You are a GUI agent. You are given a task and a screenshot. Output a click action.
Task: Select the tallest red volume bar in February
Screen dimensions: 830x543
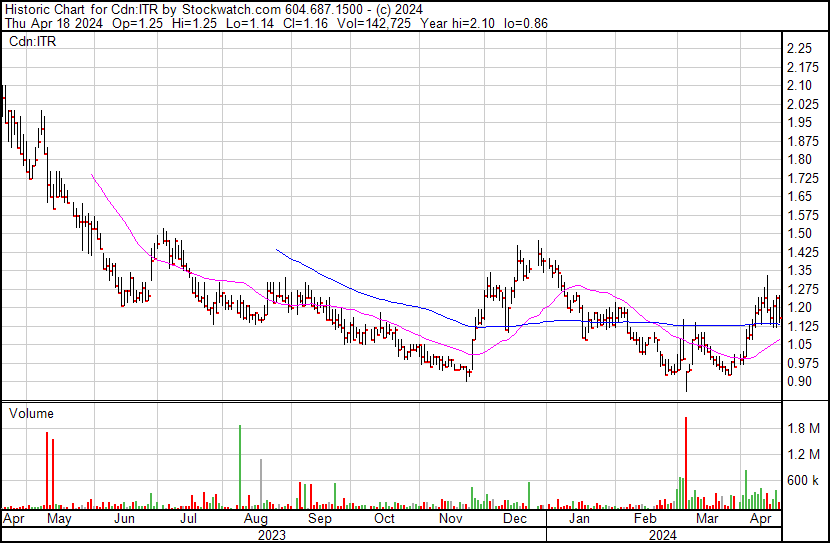coord(686,462)
